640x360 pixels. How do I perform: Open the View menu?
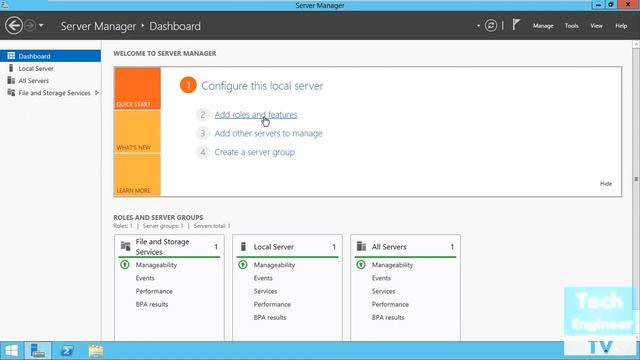pos(596,26)
